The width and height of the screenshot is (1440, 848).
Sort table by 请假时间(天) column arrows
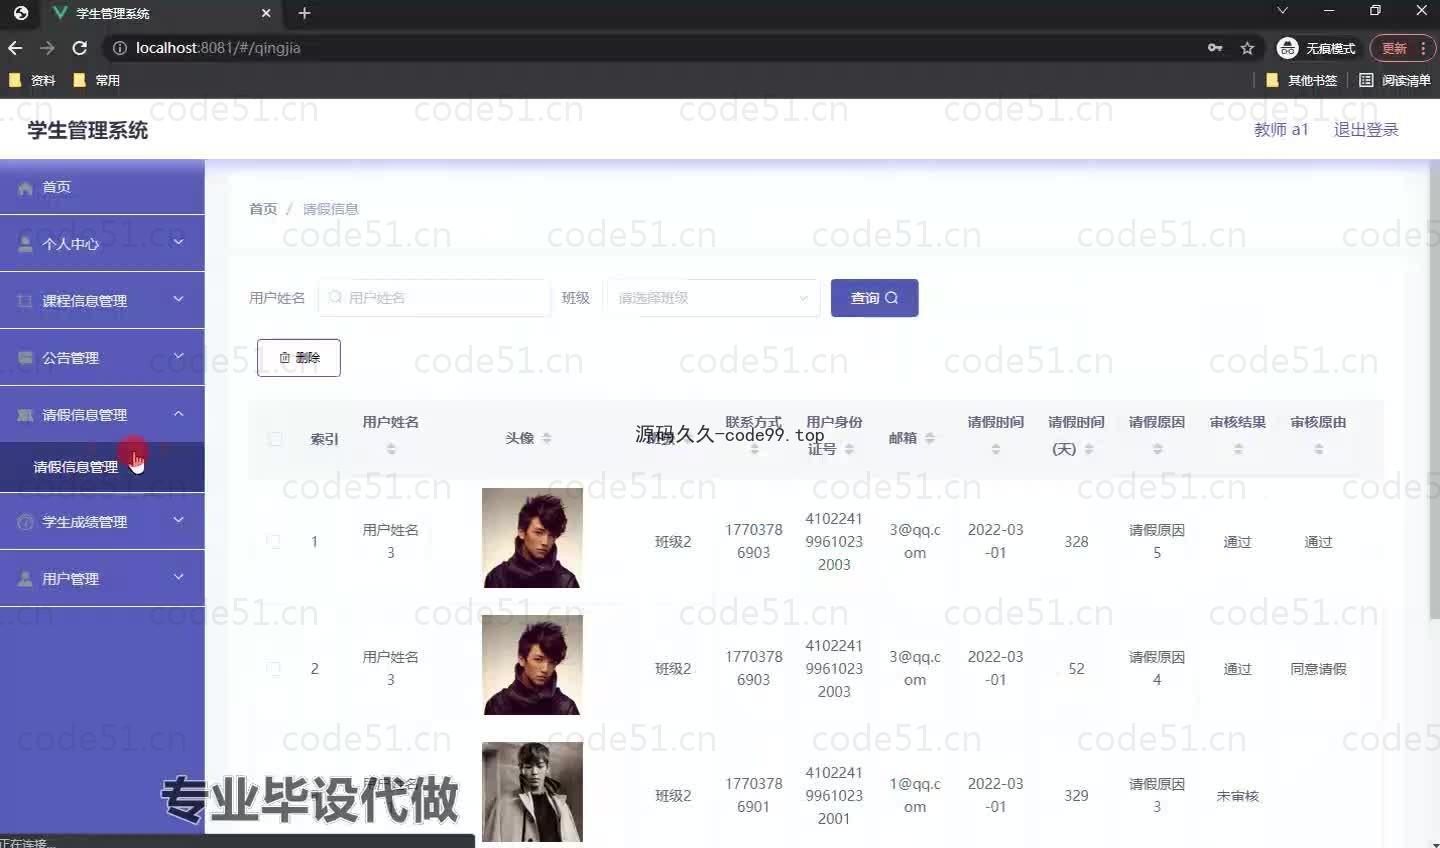[1088, 449]
